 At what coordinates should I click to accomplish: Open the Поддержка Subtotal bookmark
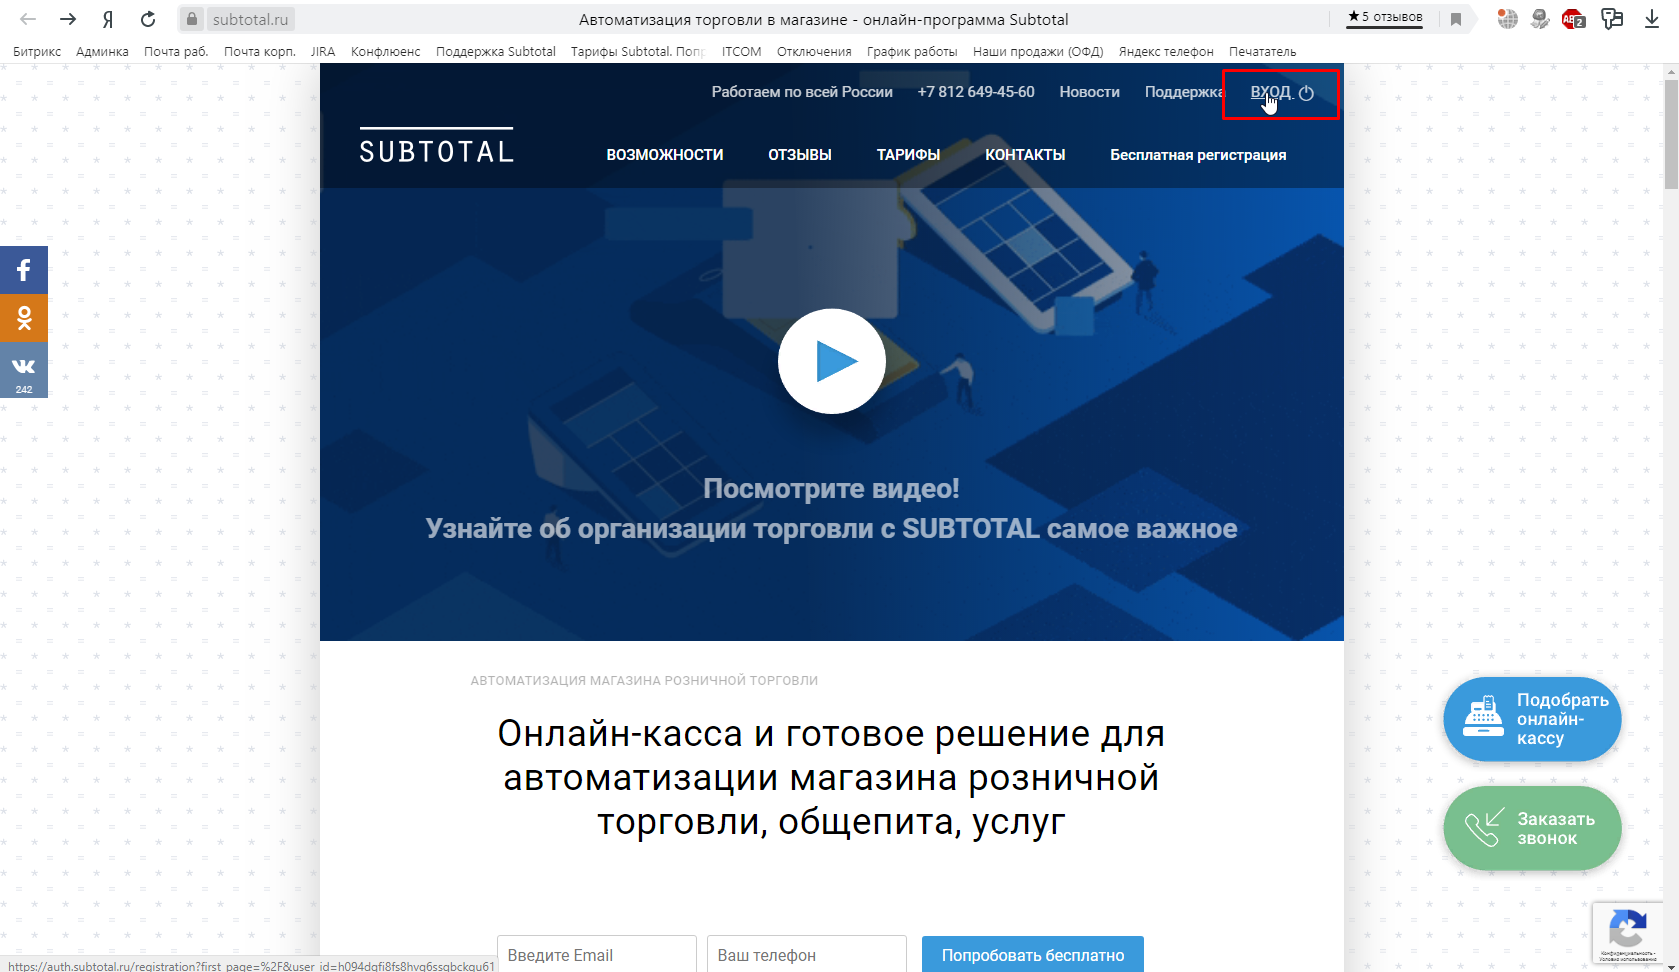coord(496,51)
